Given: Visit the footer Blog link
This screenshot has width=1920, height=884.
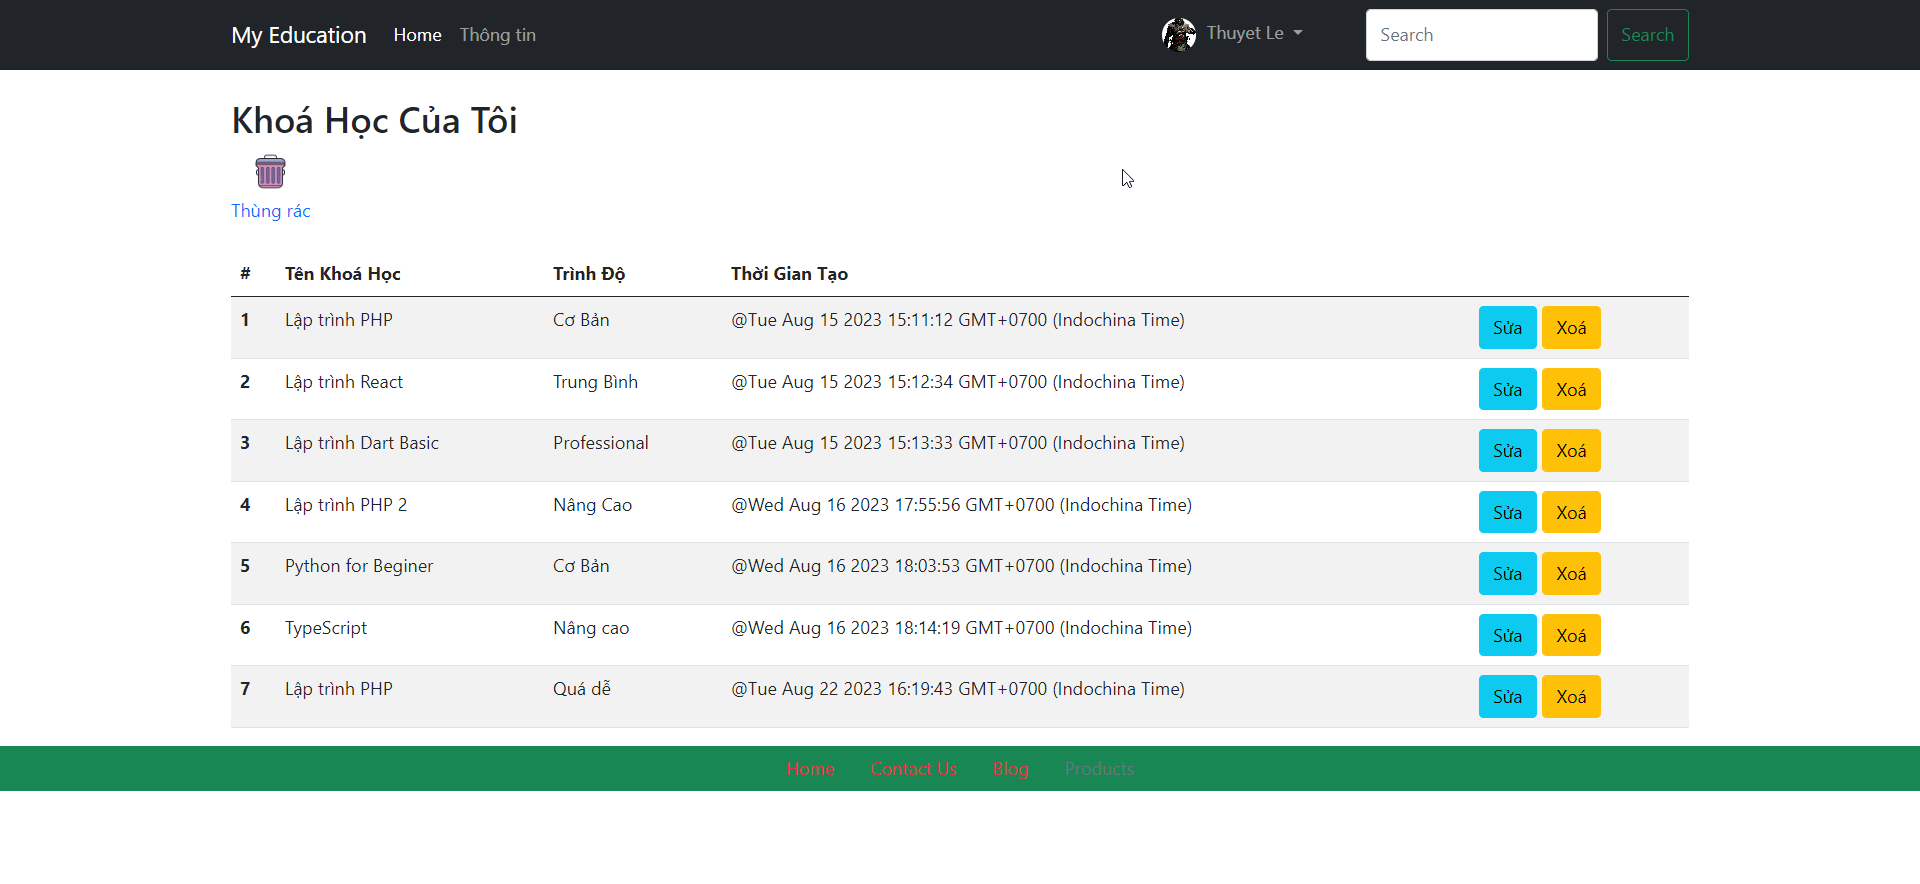Looking at the screenshot, I should click(1010, 769).
